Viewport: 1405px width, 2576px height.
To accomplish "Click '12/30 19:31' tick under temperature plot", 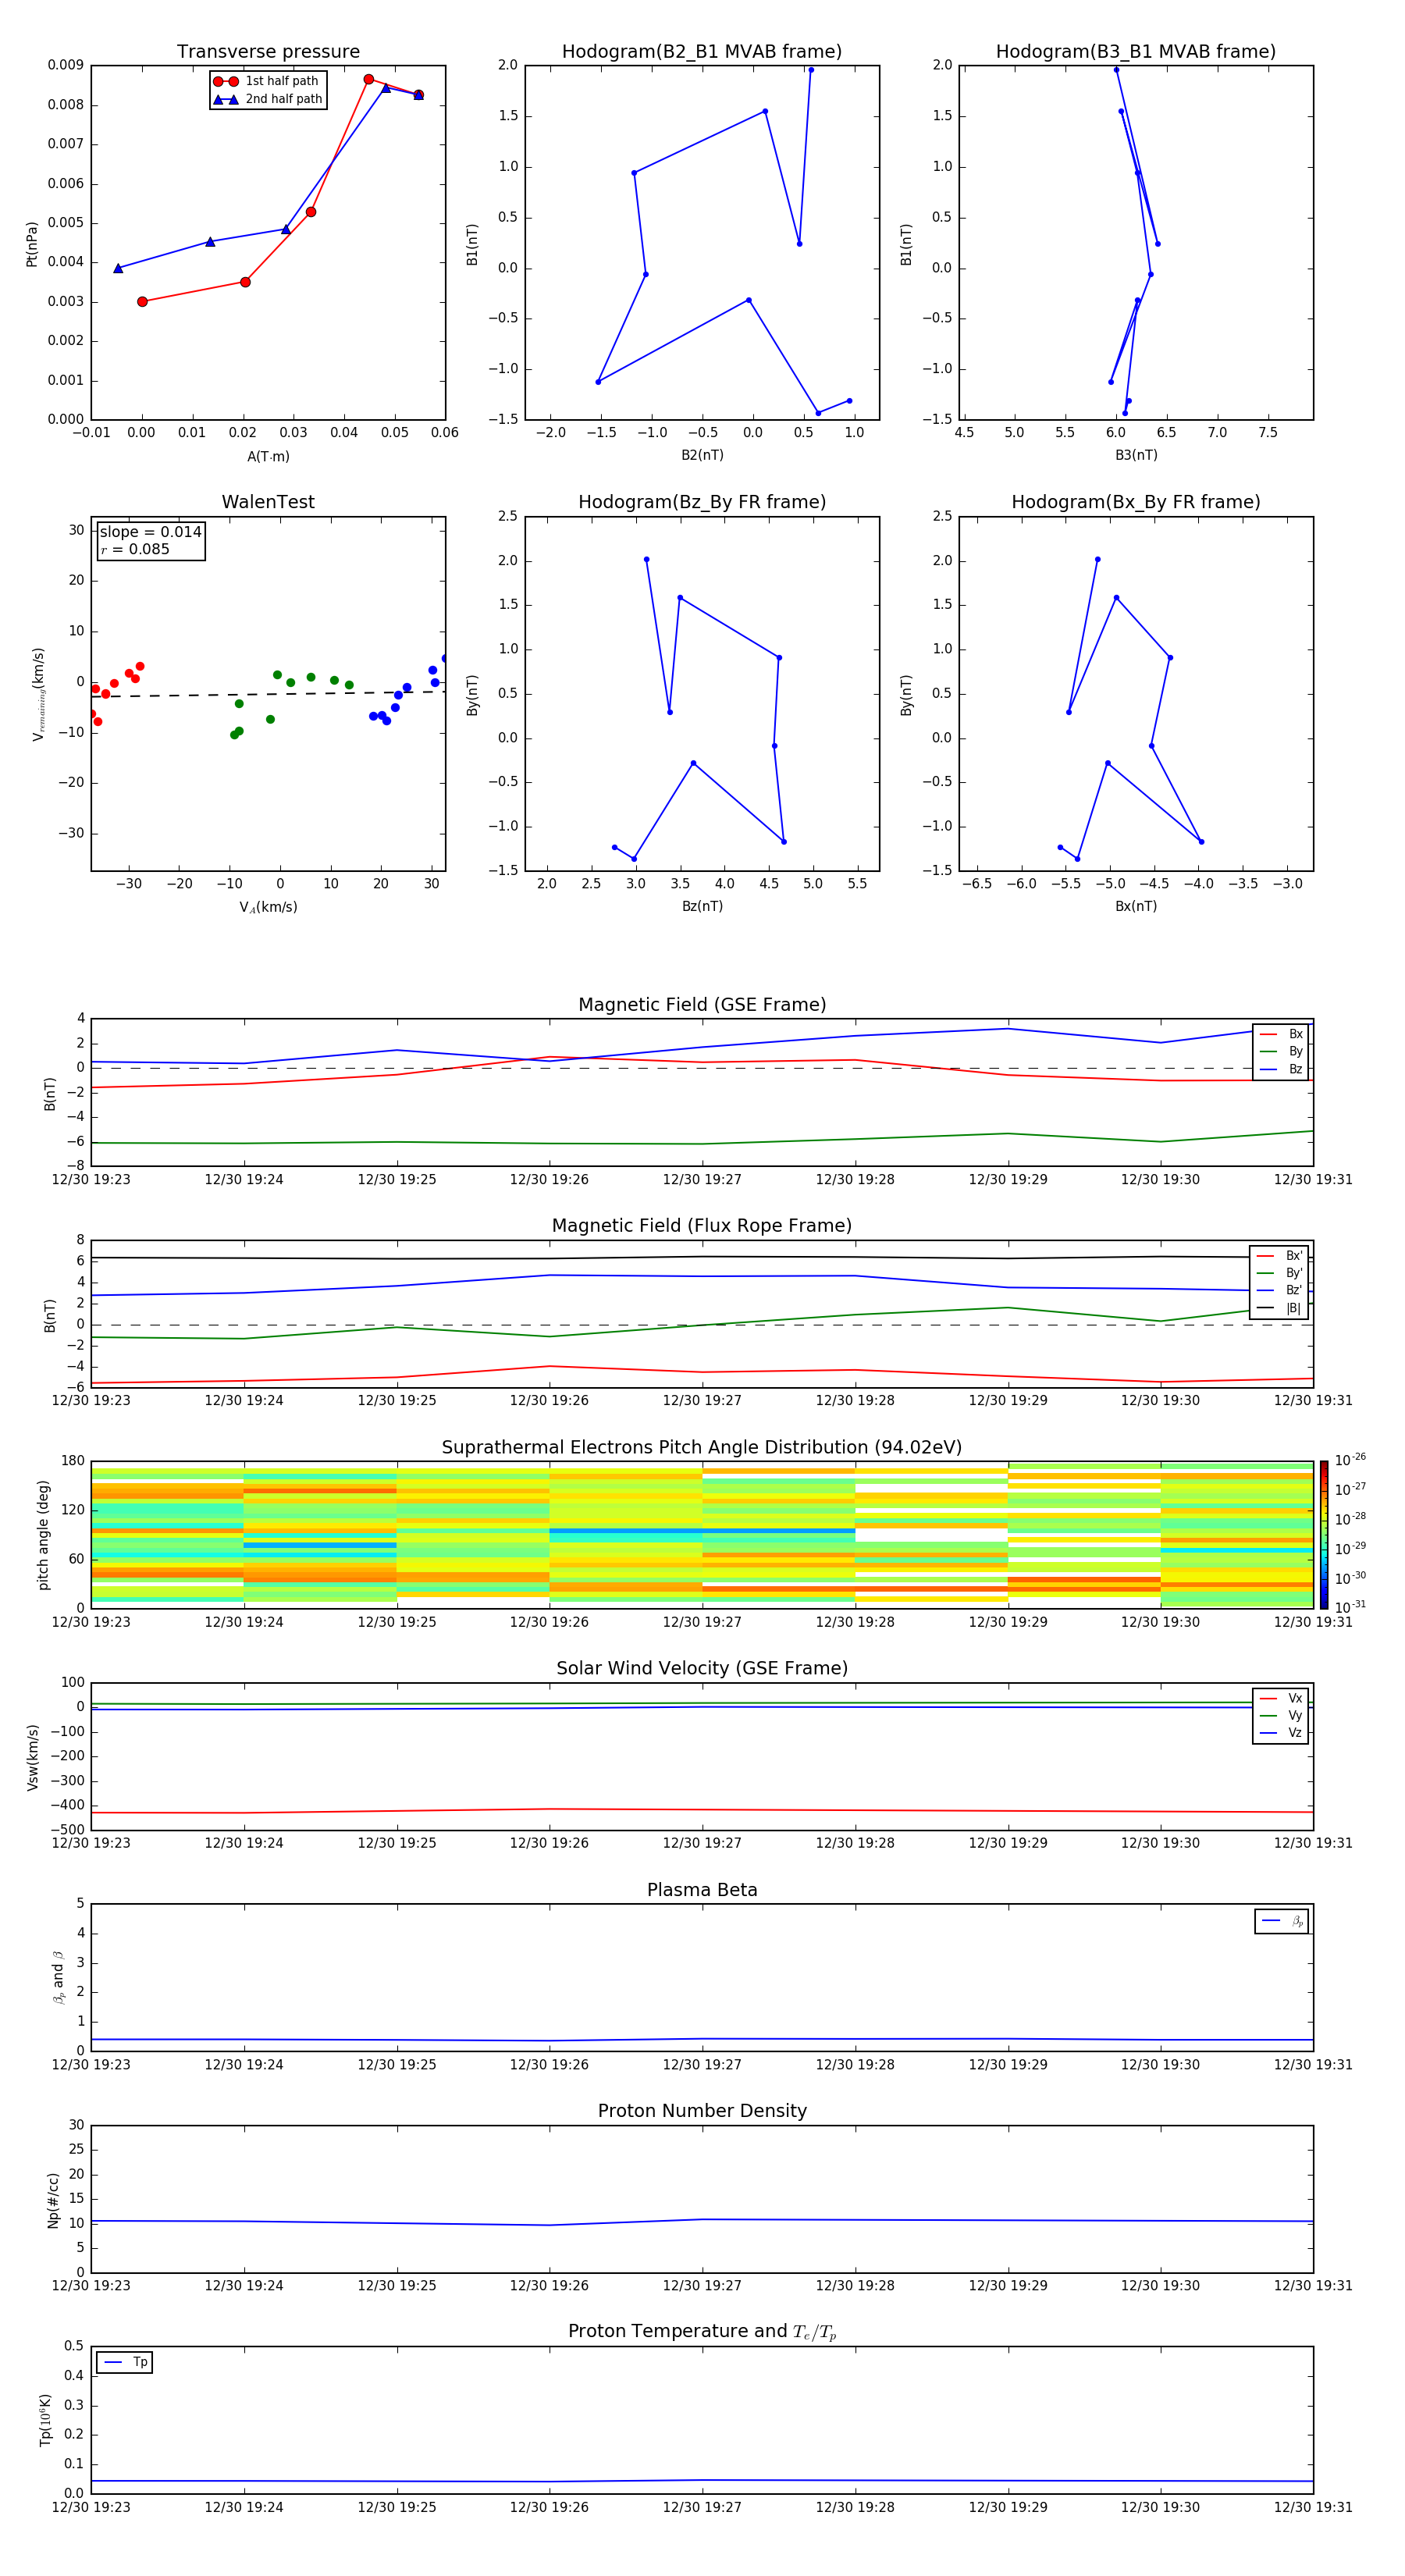I will pyautogui.click(x=1313, y=2507).
